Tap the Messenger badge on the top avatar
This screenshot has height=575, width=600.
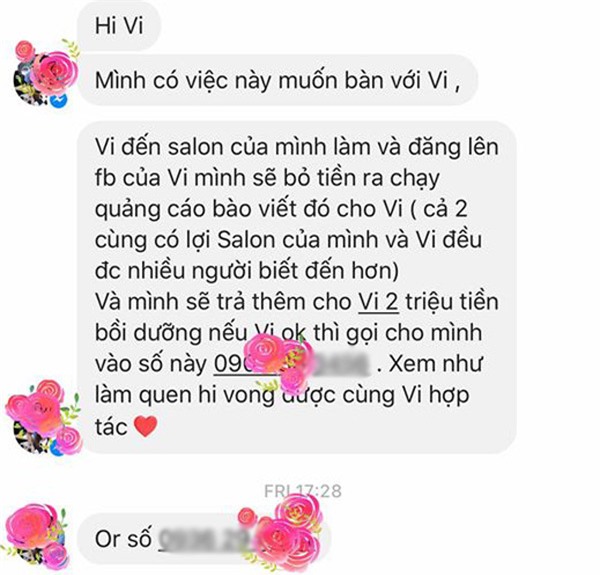click(x=58, y=100)
